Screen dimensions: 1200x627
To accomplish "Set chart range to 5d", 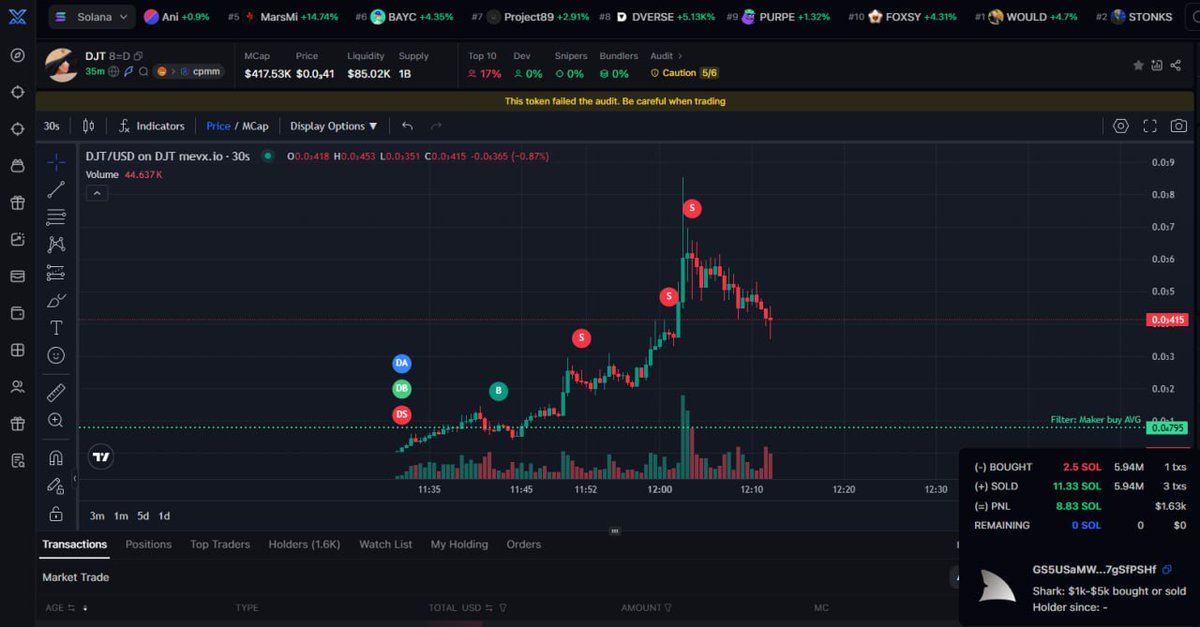I will [143, 516].
